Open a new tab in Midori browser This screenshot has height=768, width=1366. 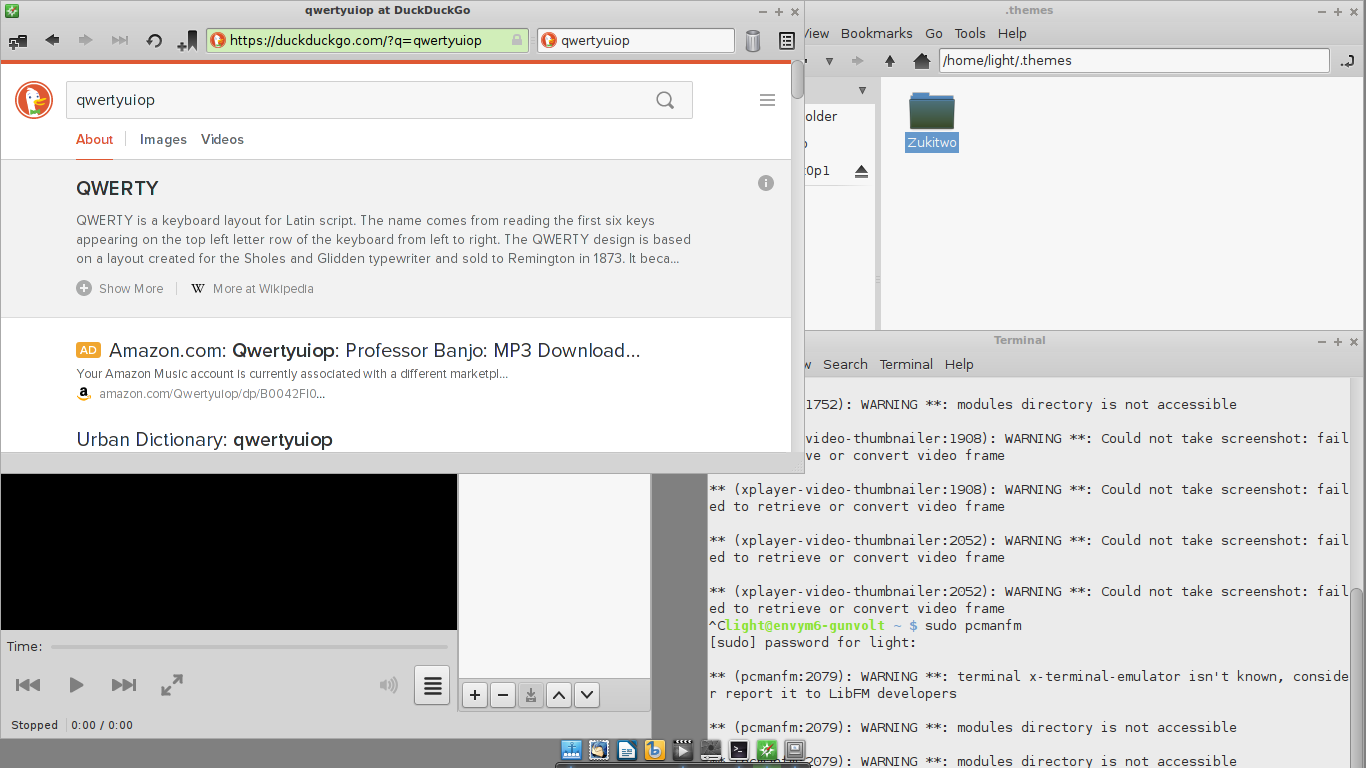[x=18, y=41]
